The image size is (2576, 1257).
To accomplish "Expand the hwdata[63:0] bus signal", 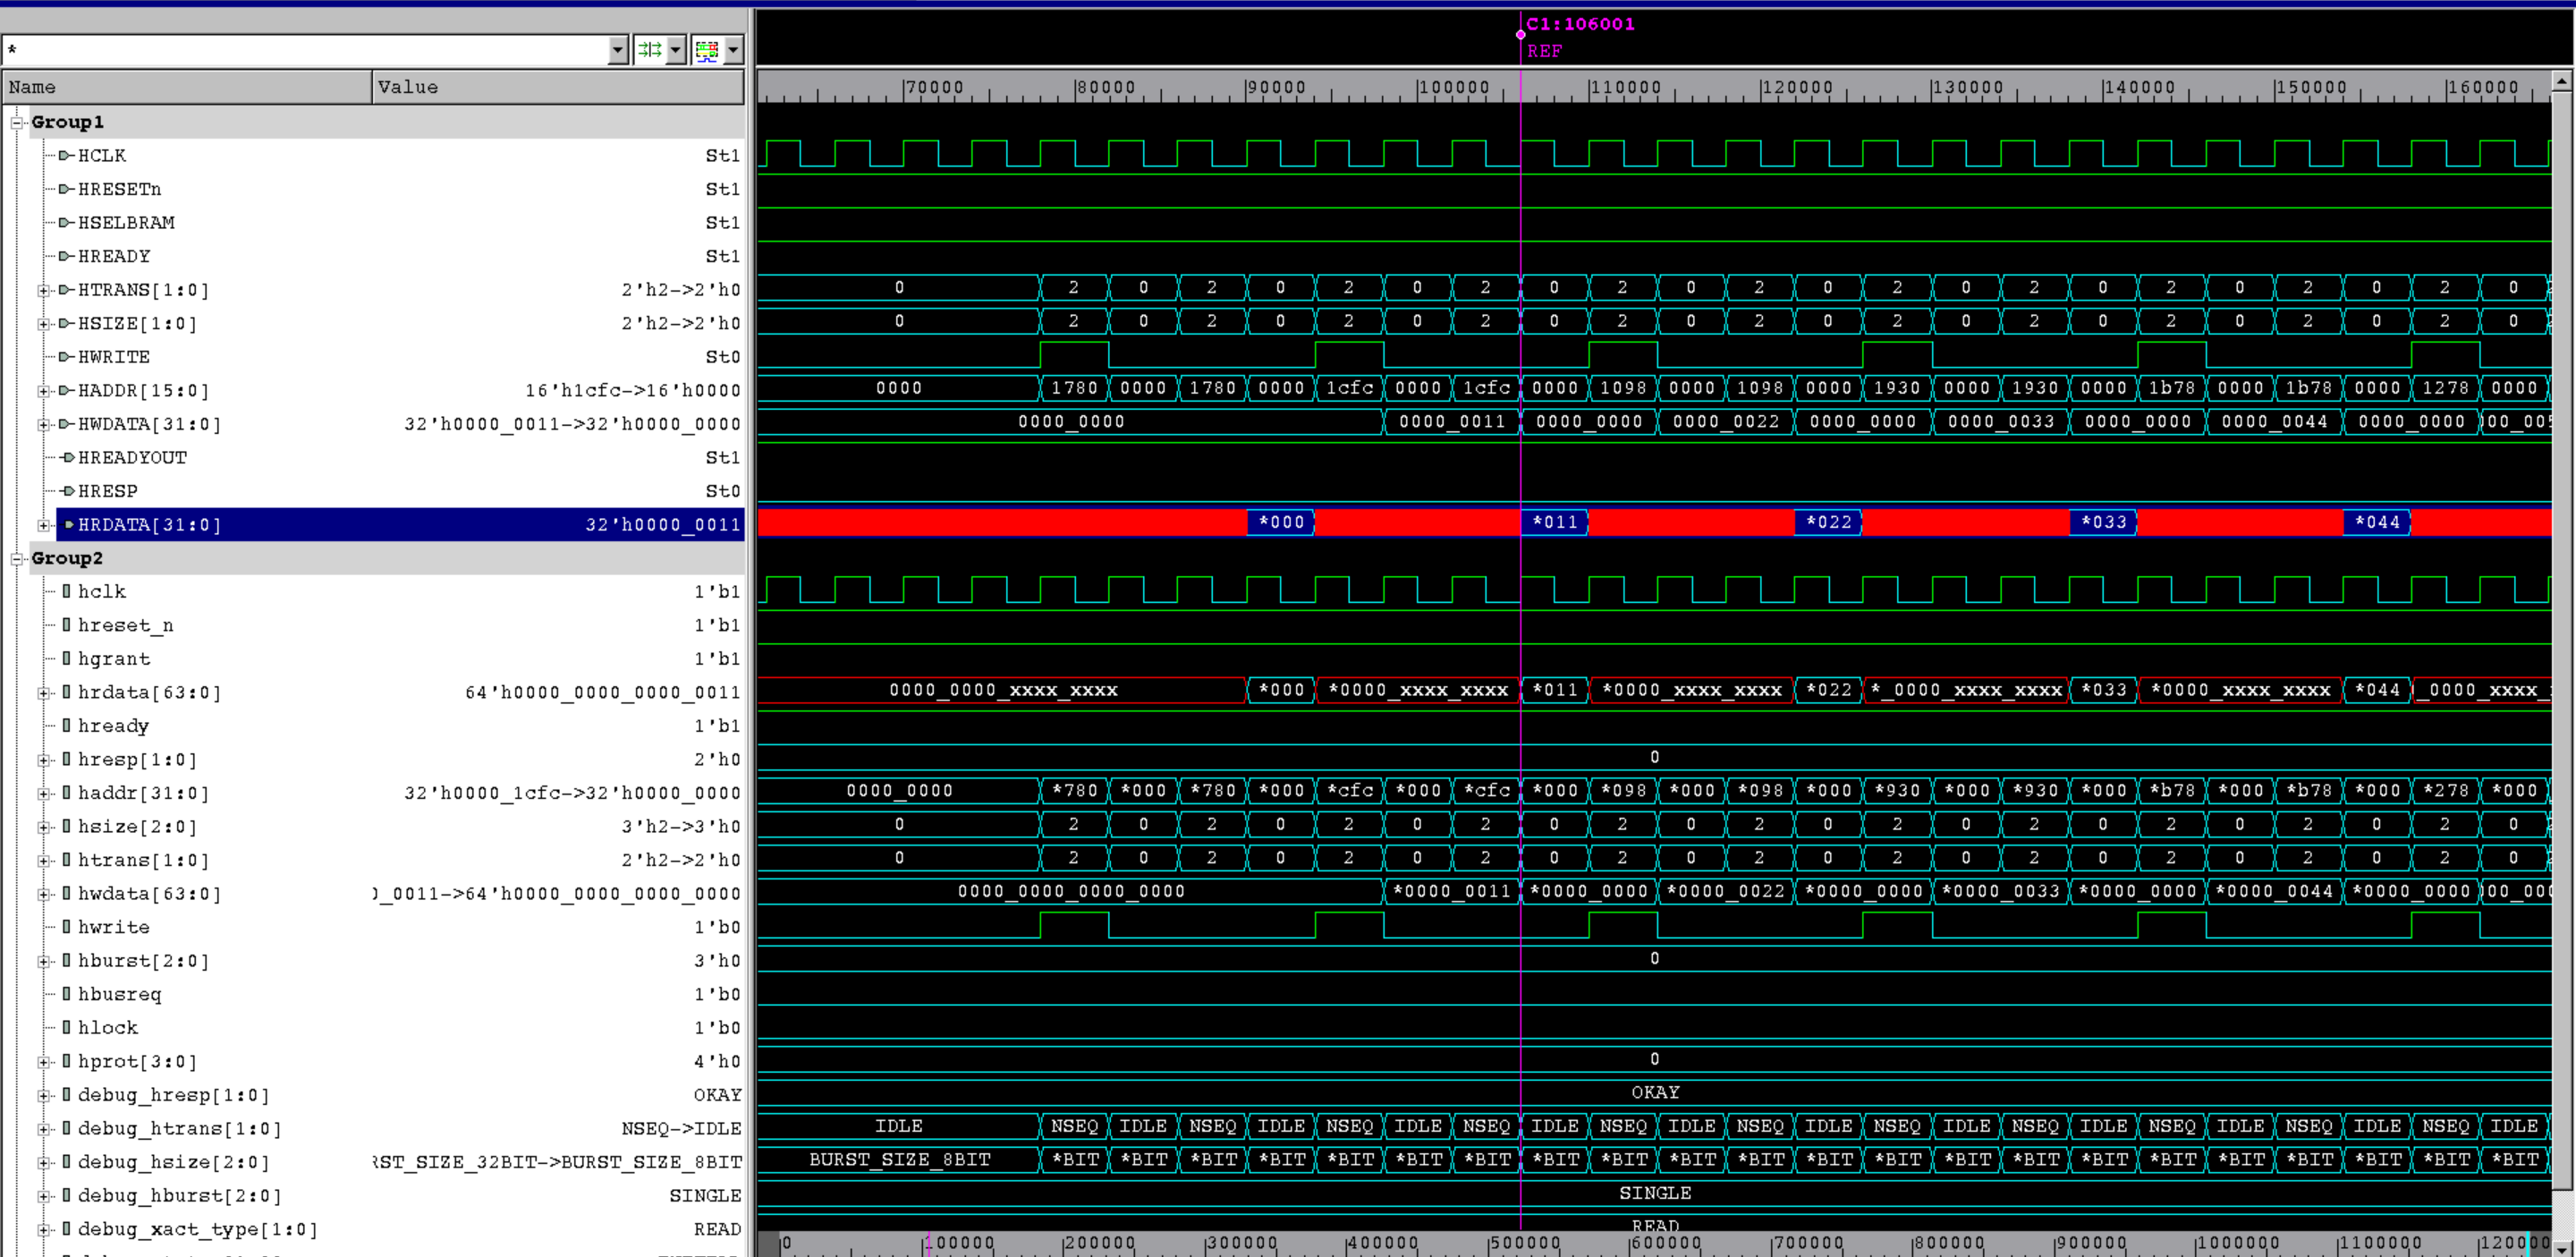I will (43, 893).
